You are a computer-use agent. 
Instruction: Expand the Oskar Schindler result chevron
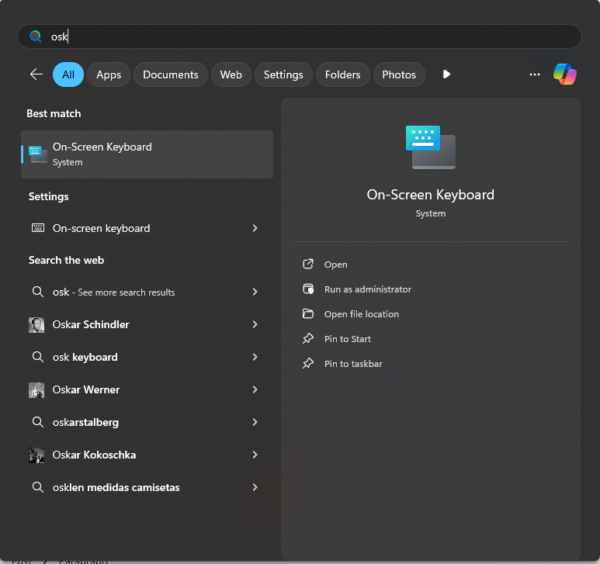pos(255,324)
